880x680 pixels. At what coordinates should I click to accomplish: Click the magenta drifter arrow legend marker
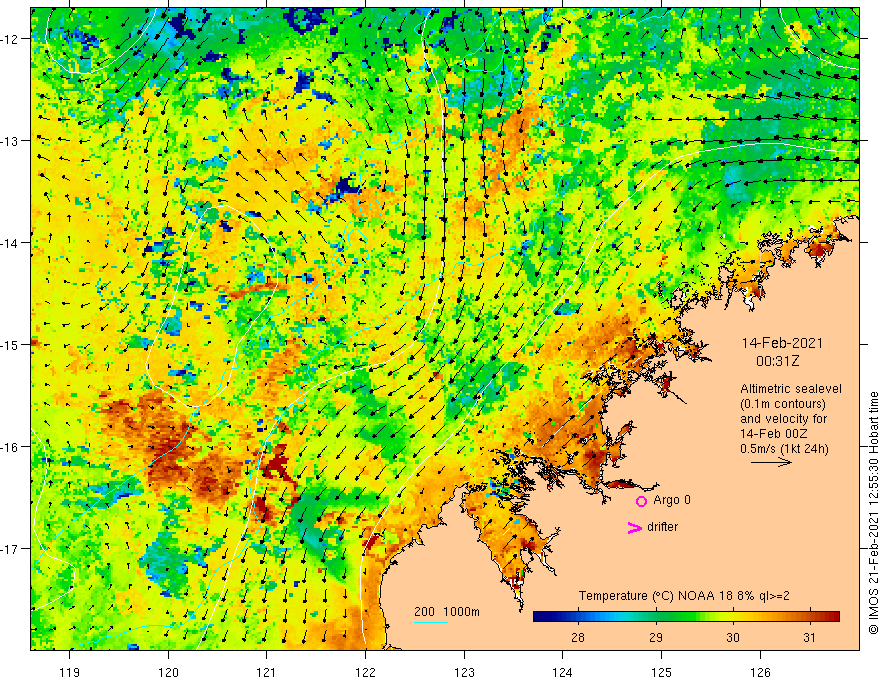635,527
